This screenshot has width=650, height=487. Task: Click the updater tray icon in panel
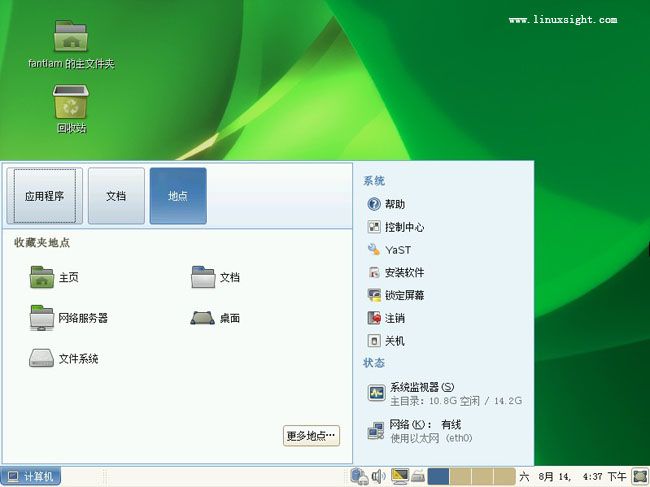(359, 476)
